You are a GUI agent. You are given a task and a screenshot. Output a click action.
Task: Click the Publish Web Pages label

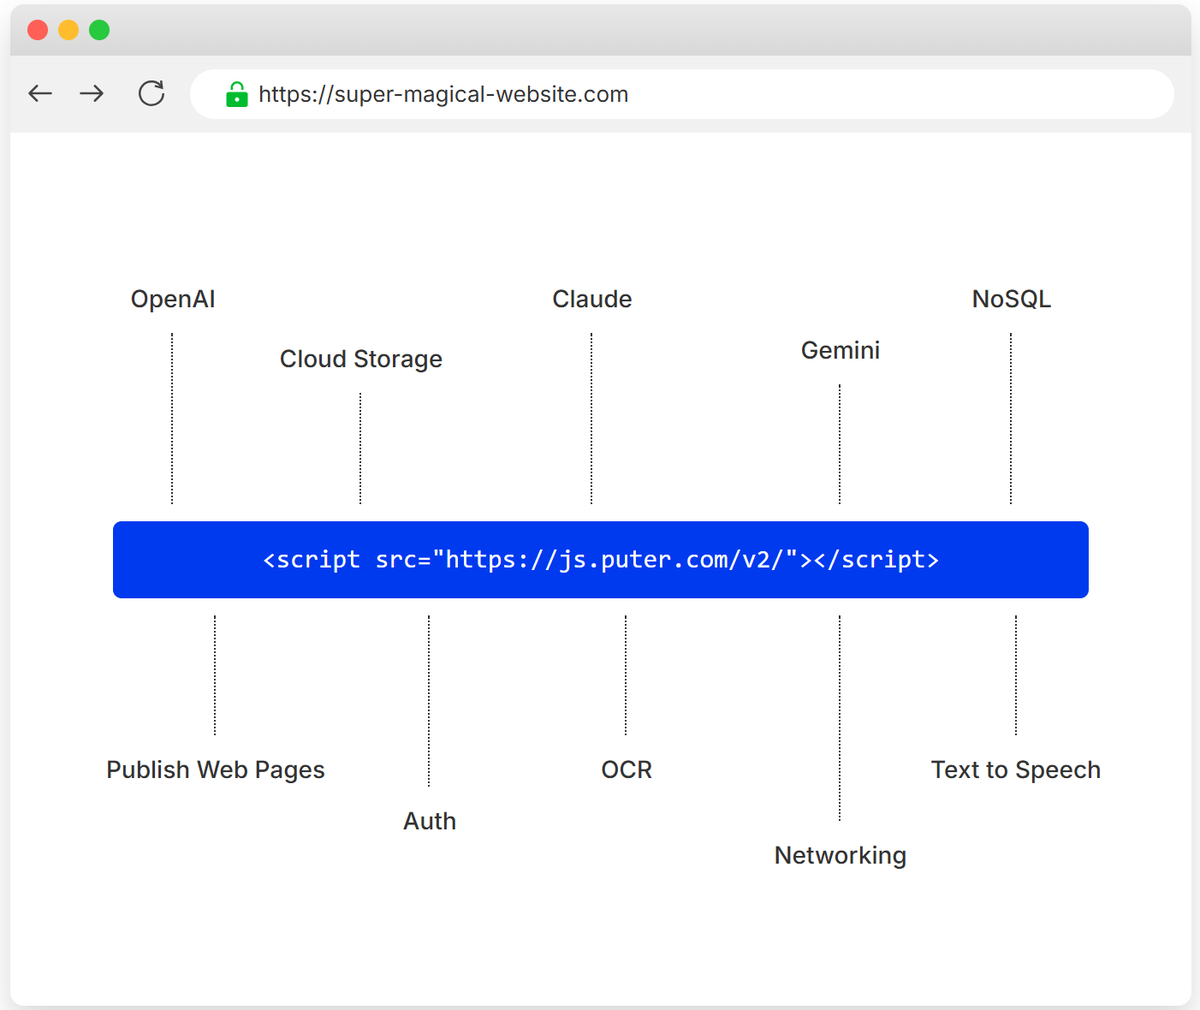click(x=216, y=770)
